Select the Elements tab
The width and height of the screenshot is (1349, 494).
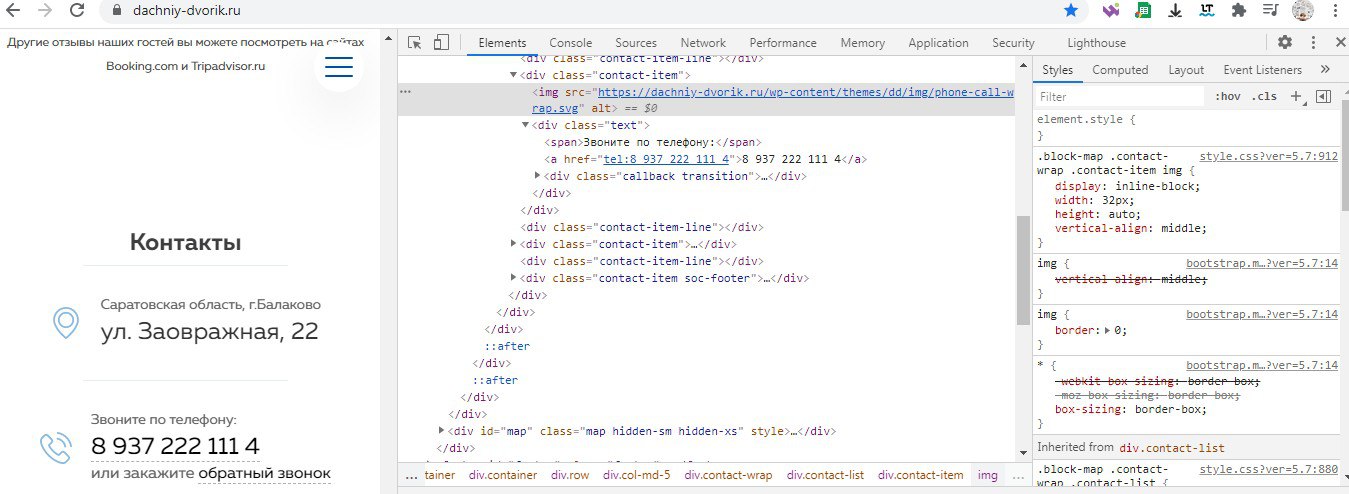pyautogui.click(x=502, y=43)
